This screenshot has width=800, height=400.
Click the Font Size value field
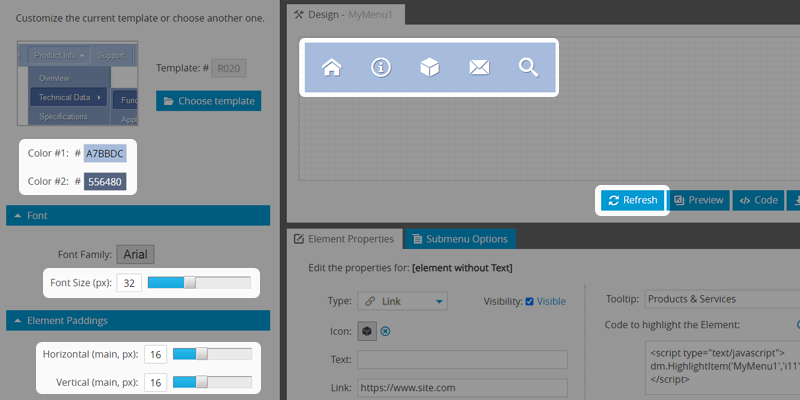(x=129, y=283)
